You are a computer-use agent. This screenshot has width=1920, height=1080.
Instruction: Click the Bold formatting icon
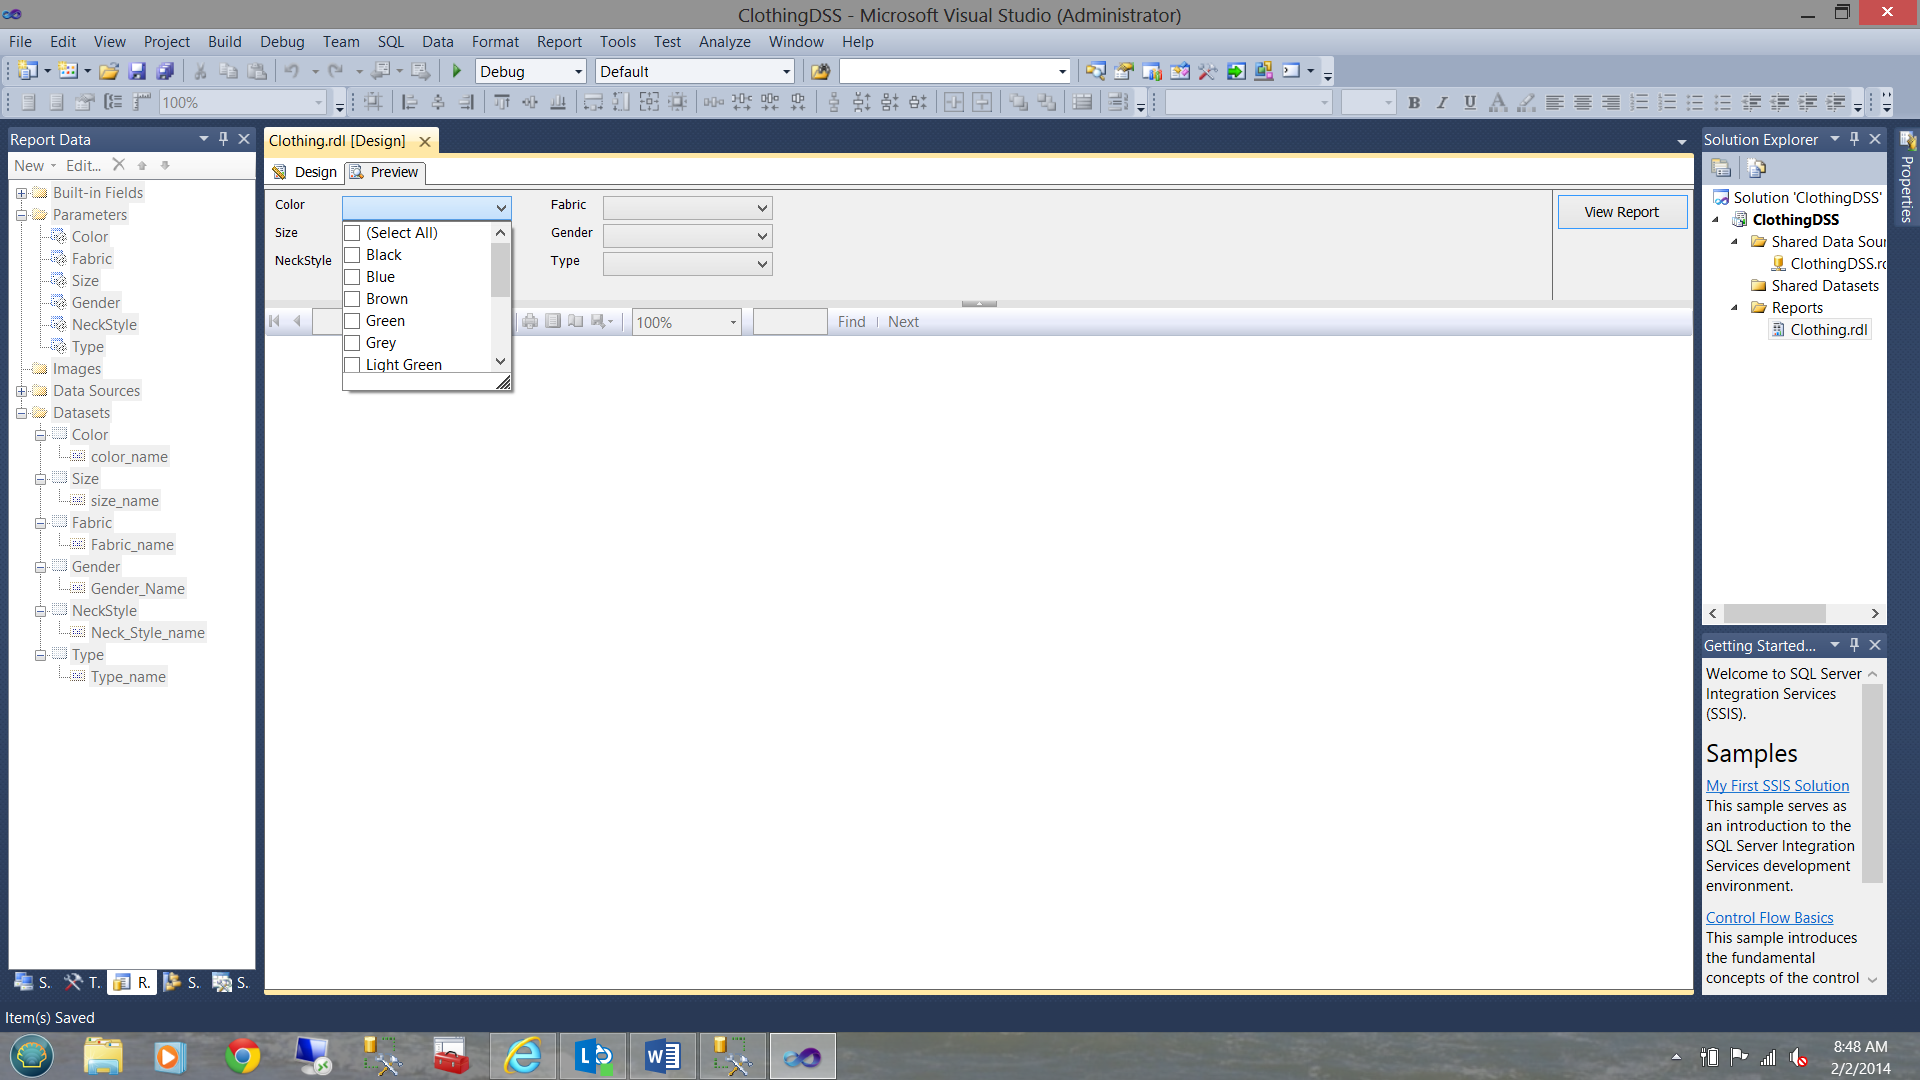click(1414, 102)
